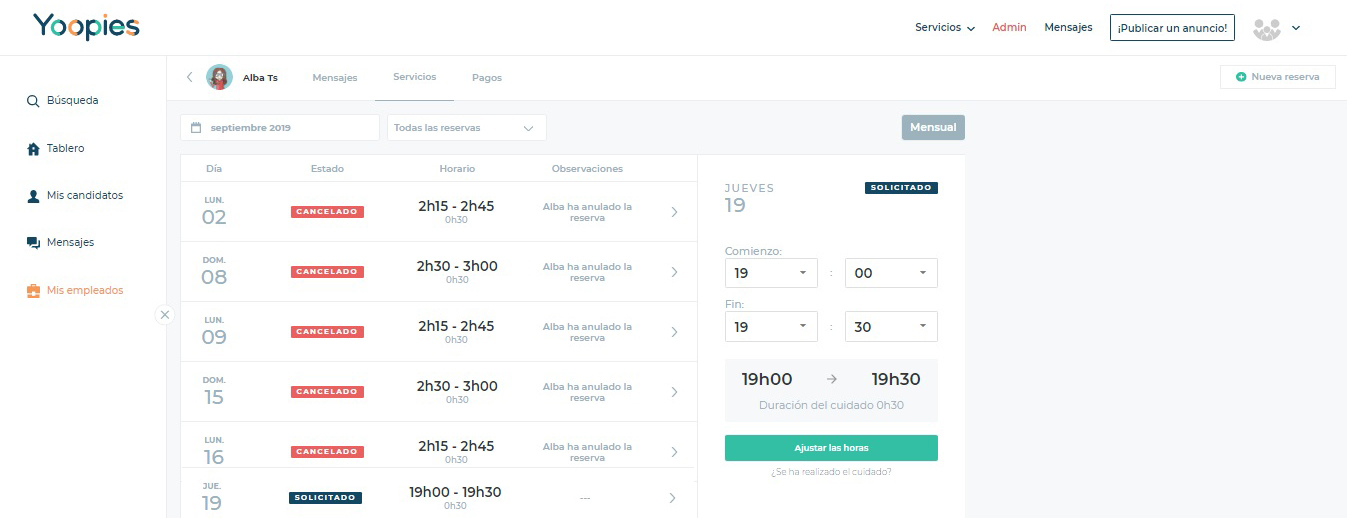The height and width of the screenshot is (518, 1347).
Task: Expand the Servicios dropdown in header
Action: pos(945,28)
